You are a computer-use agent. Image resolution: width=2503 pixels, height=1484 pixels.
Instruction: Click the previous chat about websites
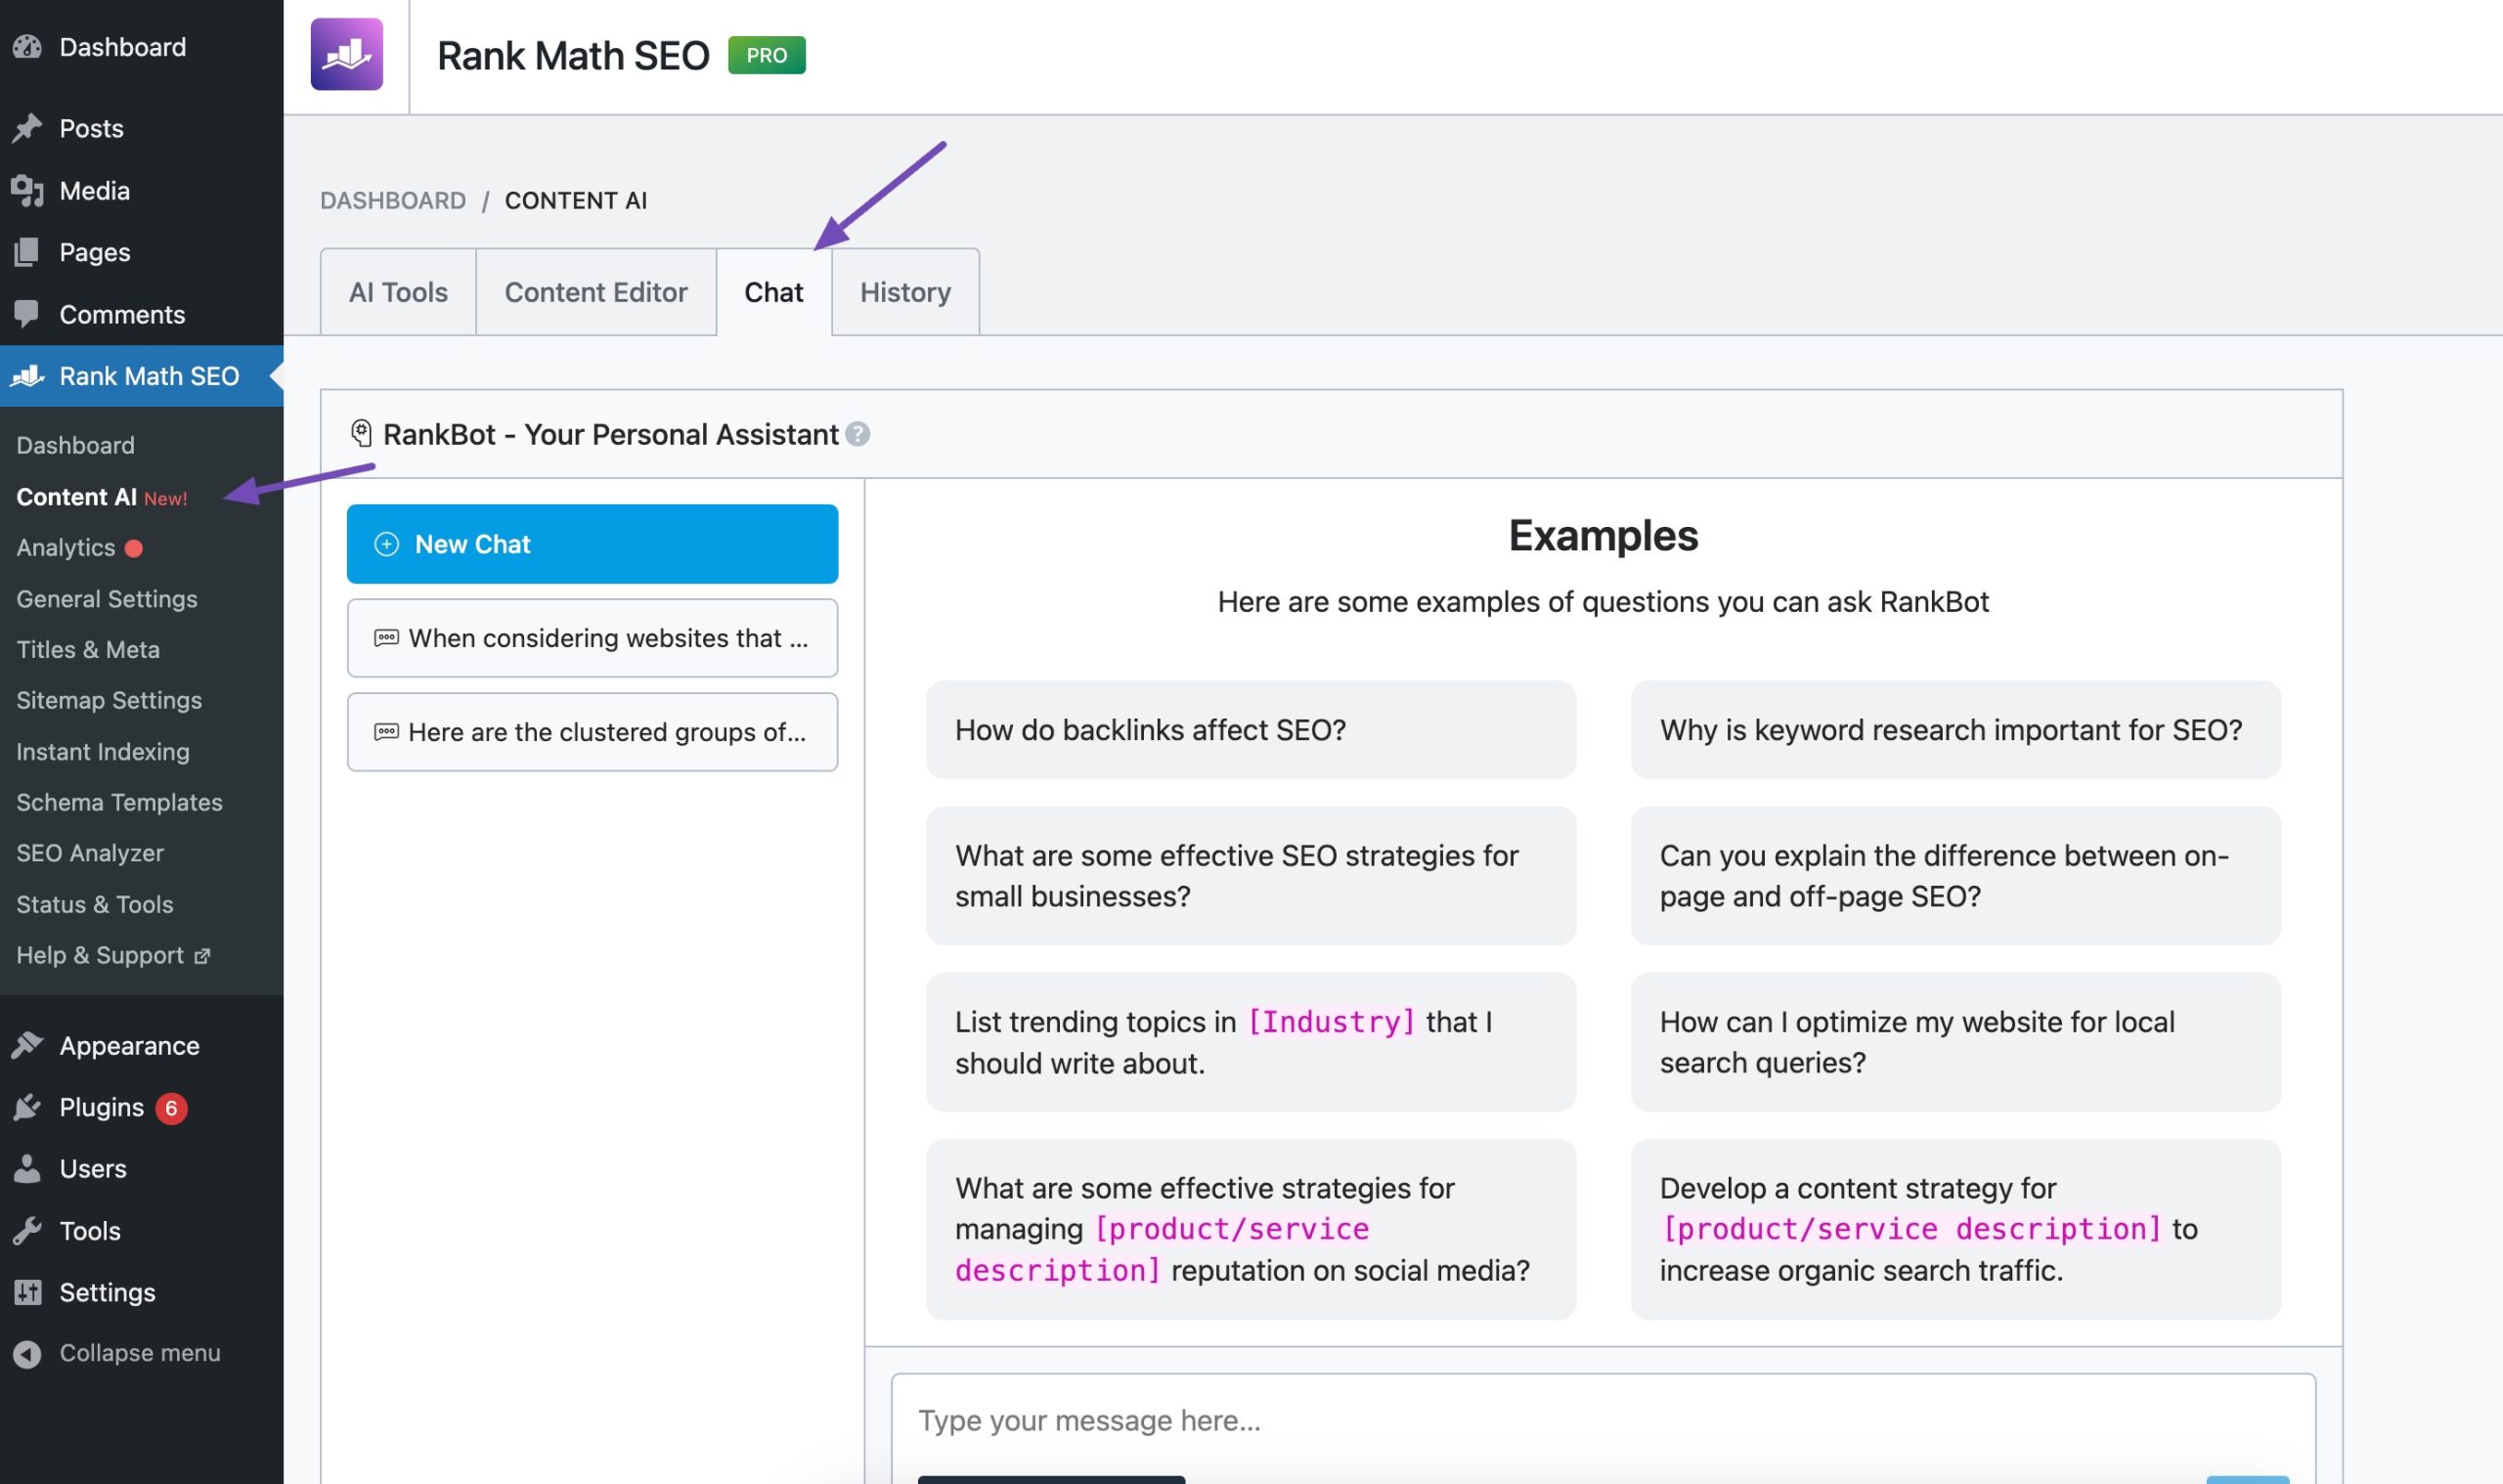point(592,637)
